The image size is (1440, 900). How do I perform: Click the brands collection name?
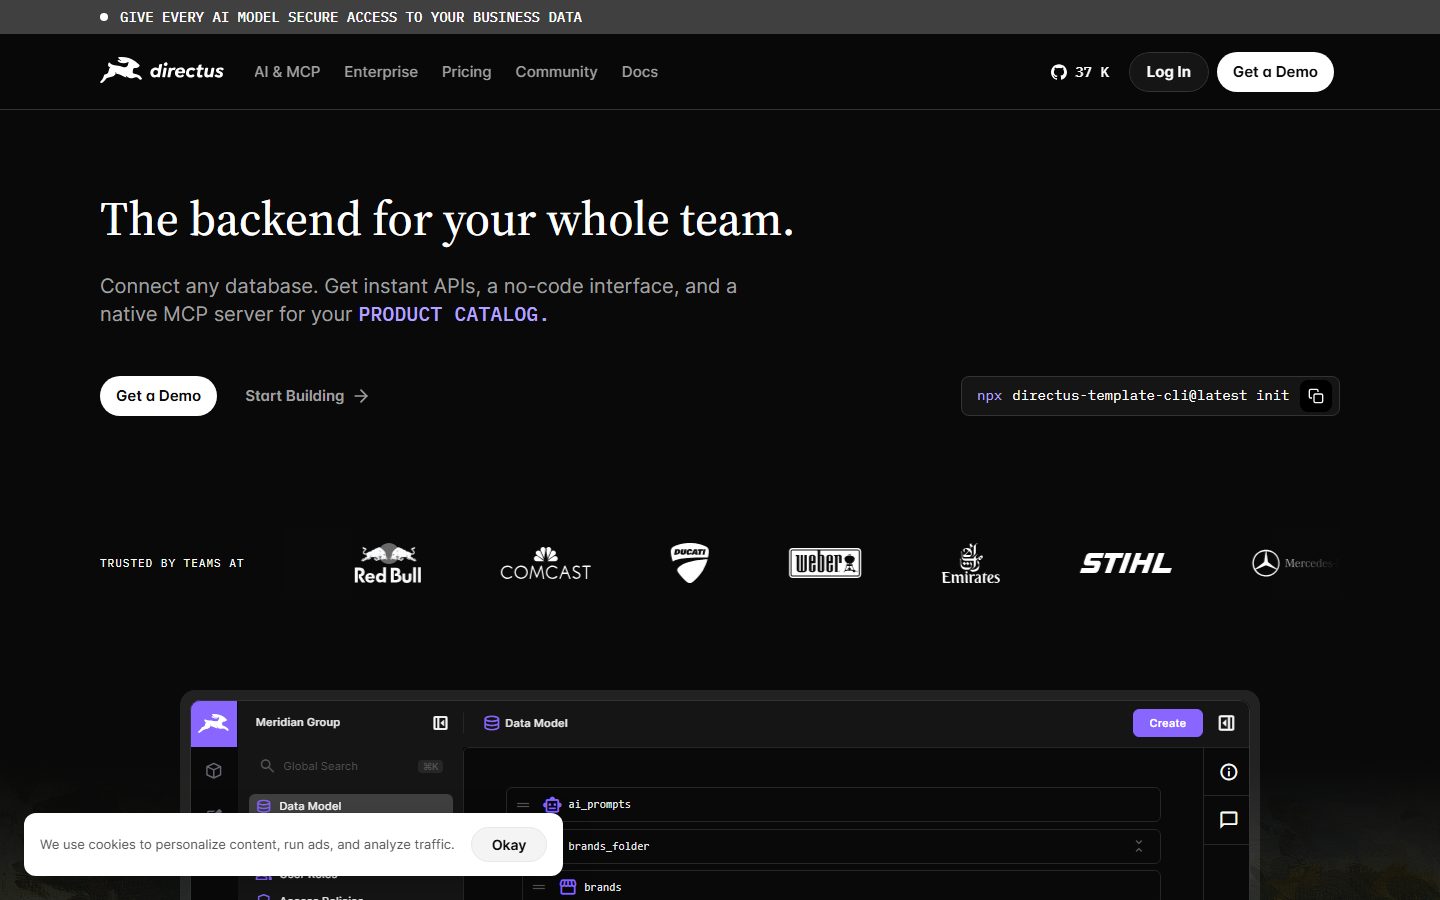[x=603, y=887]
